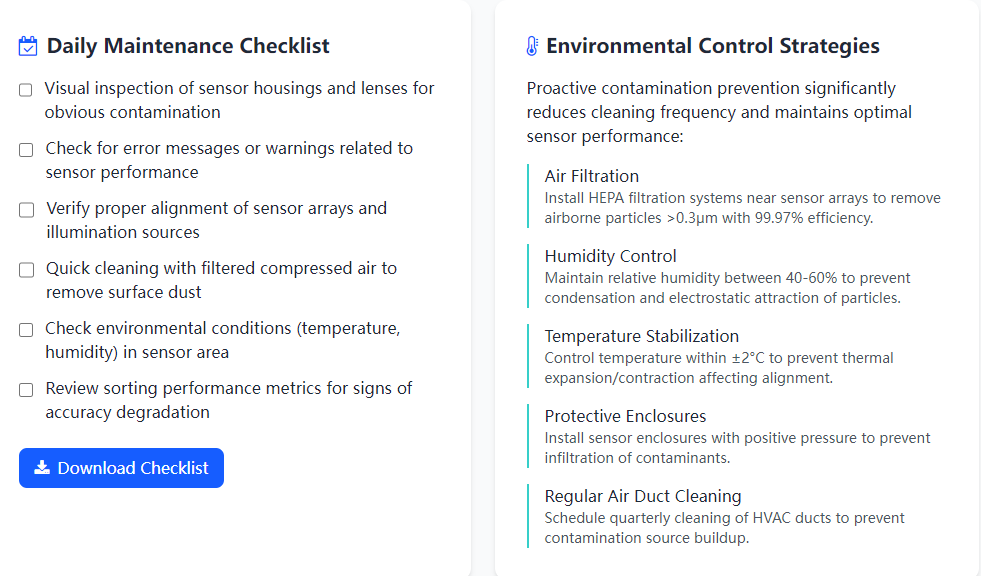Tick the environmental conditions checkbox
This screenshot has width=981, height=576.
click(x=26, y=330)
